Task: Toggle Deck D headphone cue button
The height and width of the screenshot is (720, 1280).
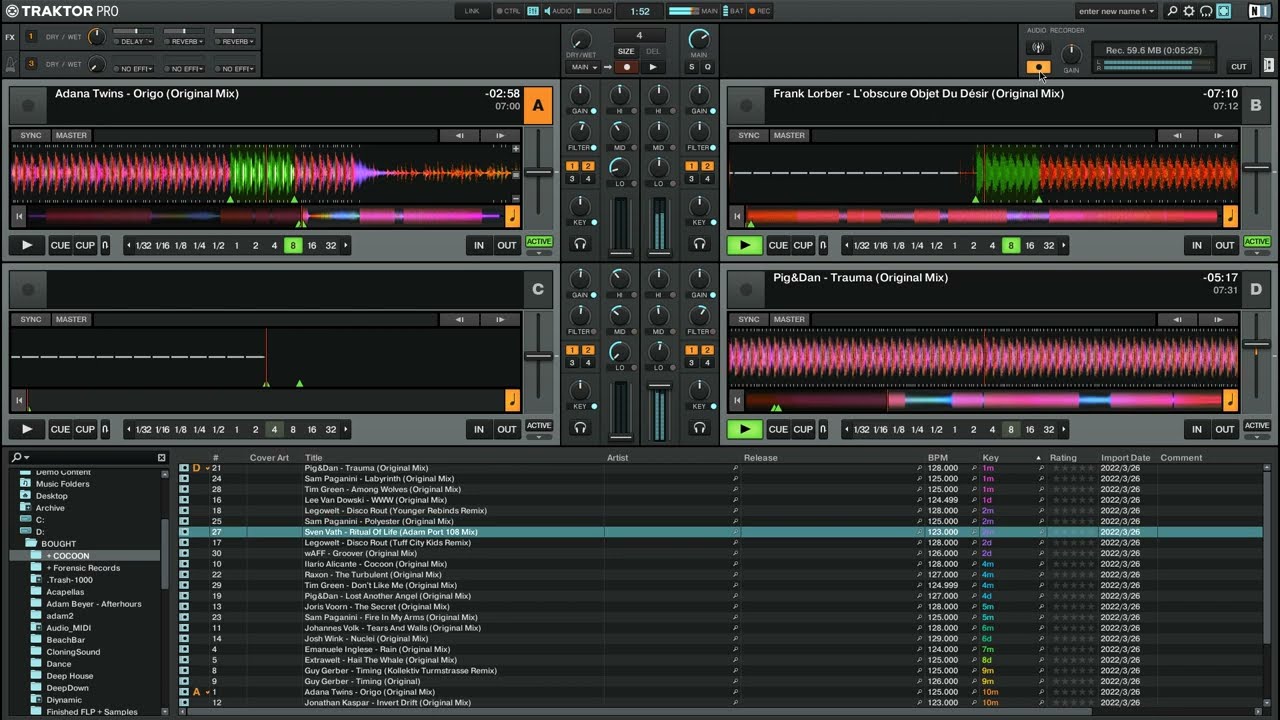Action: pos(699,428)
